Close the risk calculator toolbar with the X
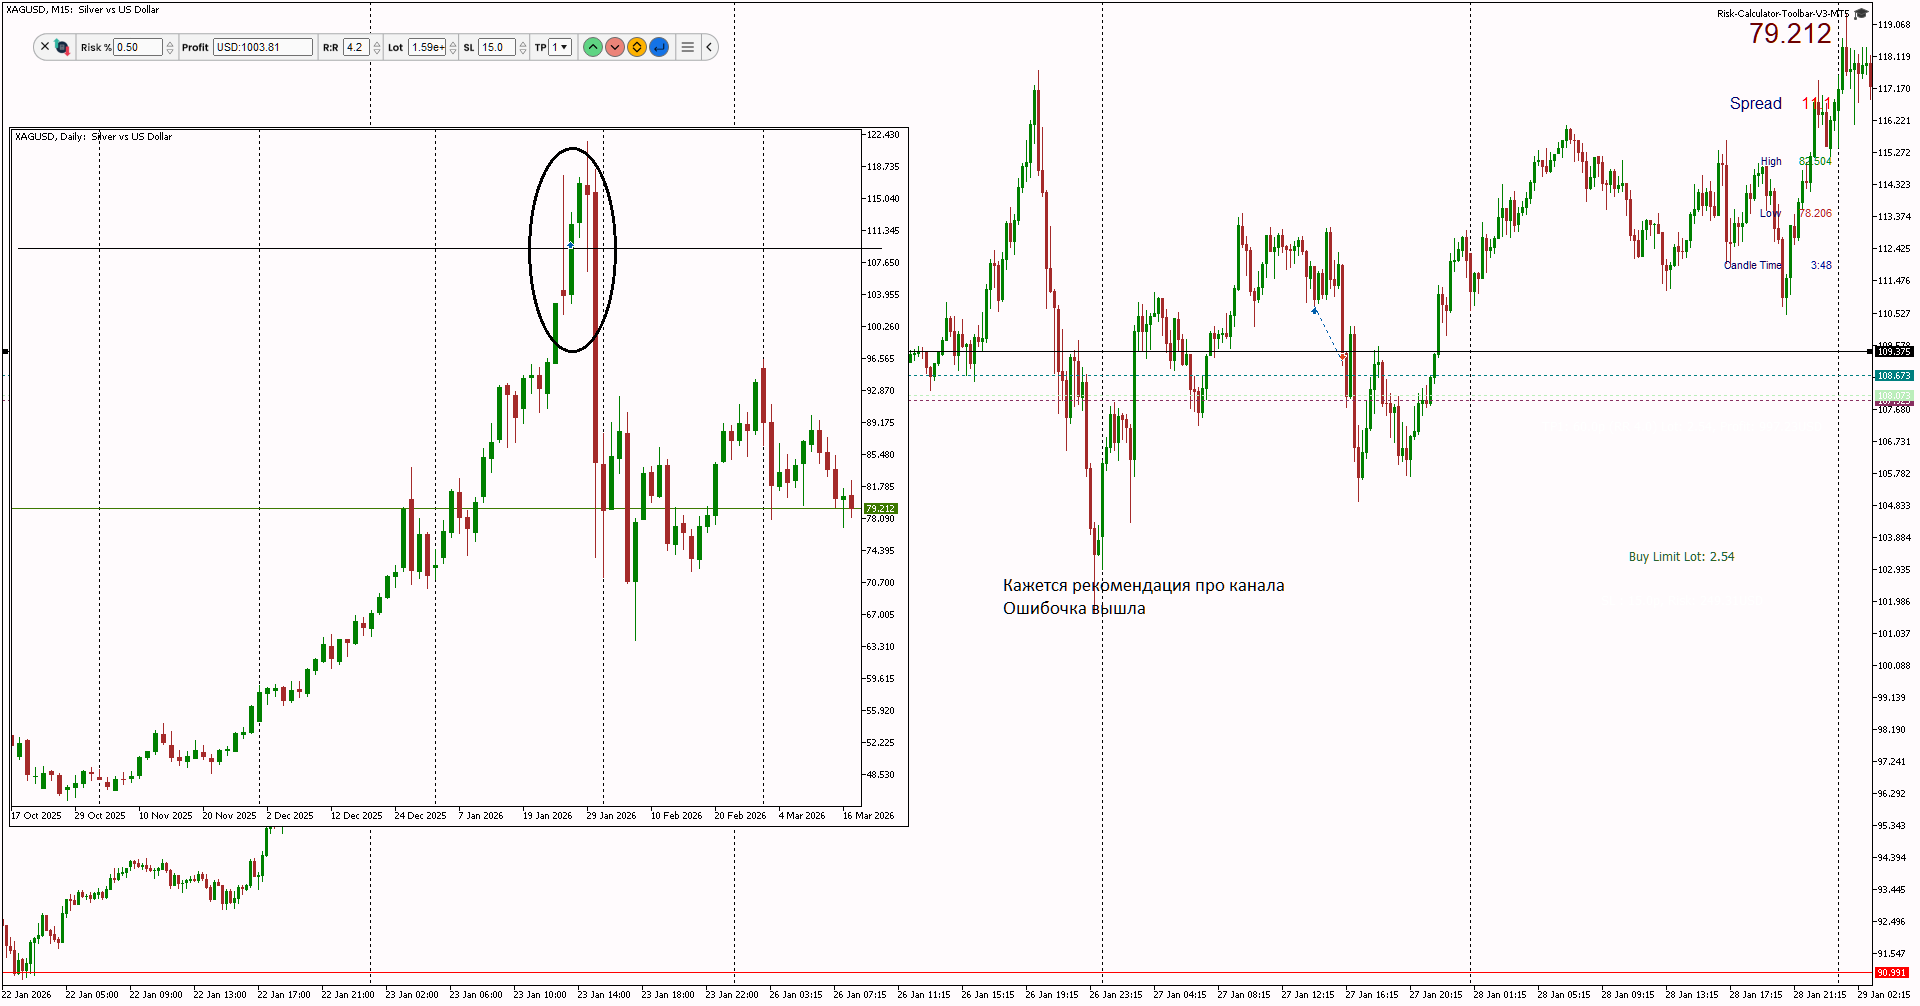The image size is (1920, 1006). [x=45, y=46]
